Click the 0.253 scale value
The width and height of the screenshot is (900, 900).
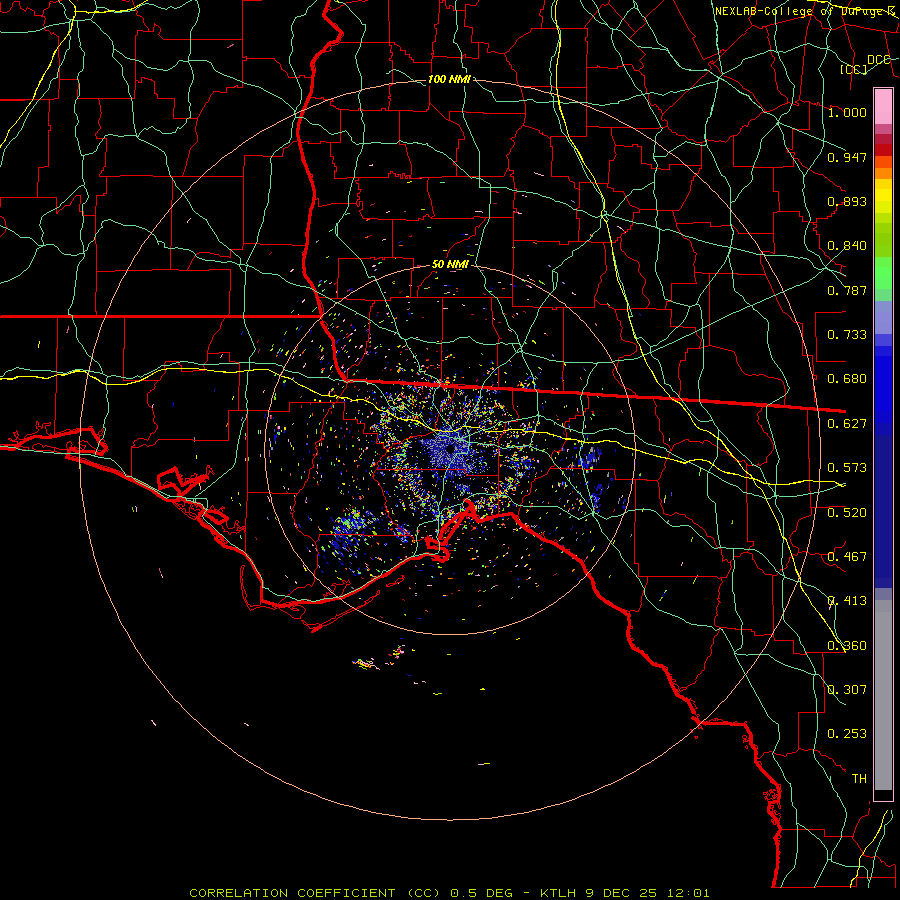[x=847, y=734]
